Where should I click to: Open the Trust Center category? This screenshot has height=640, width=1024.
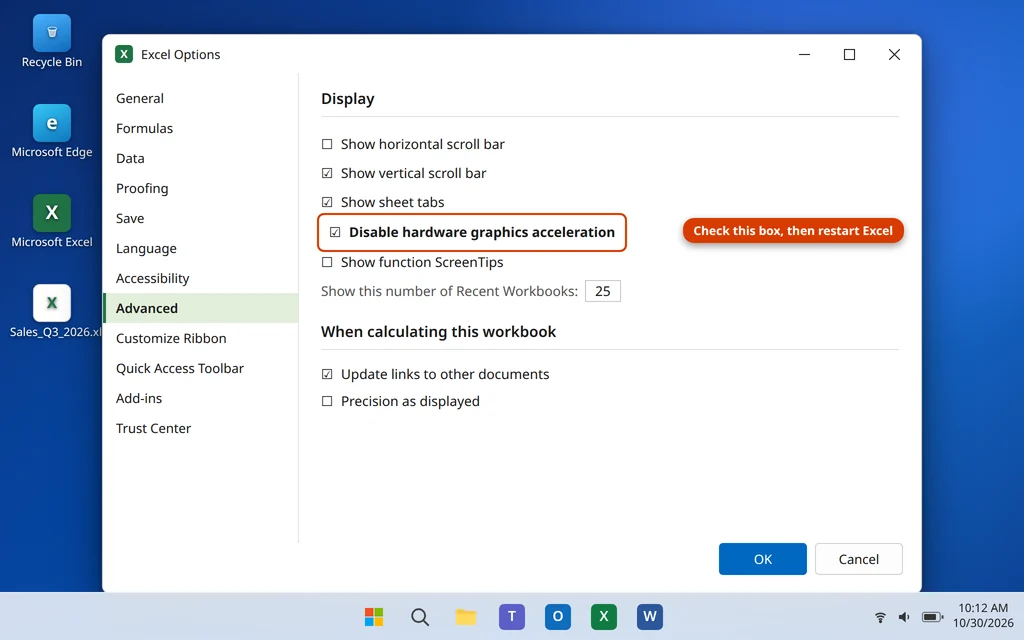click(200, 428)
